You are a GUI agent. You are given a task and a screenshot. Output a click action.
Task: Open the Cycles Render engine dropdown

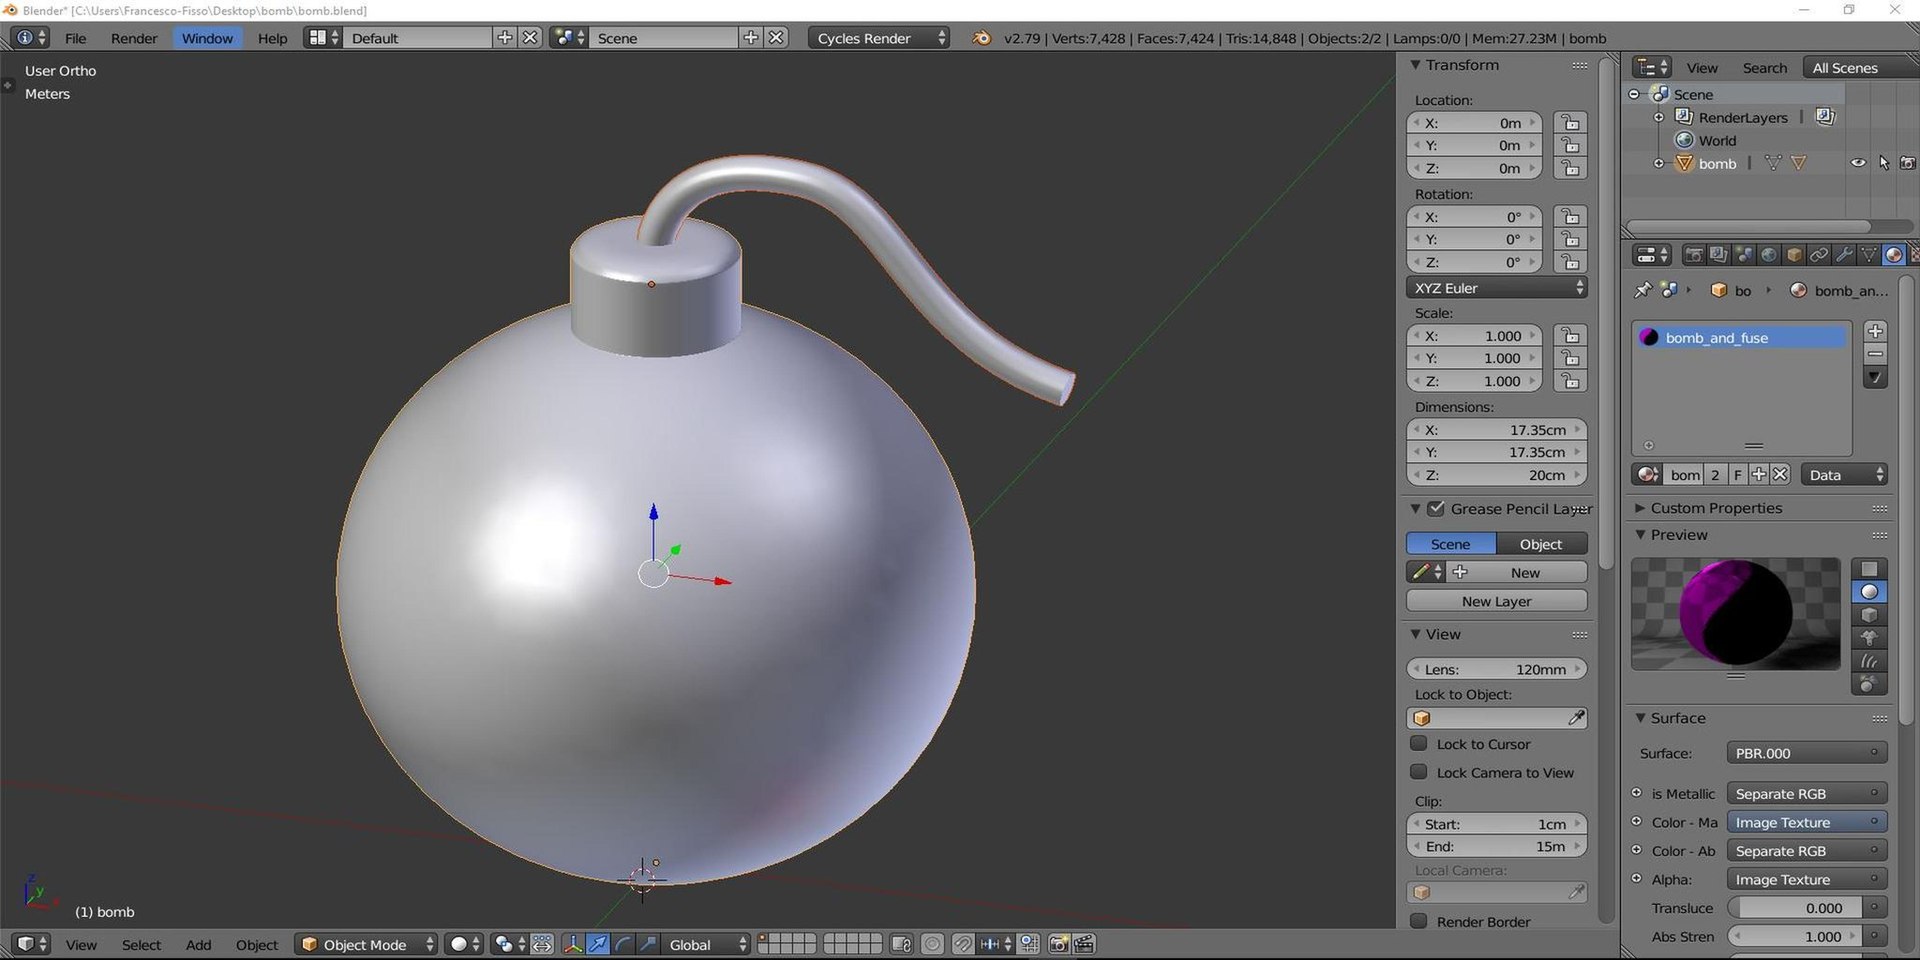coord(879,38)
